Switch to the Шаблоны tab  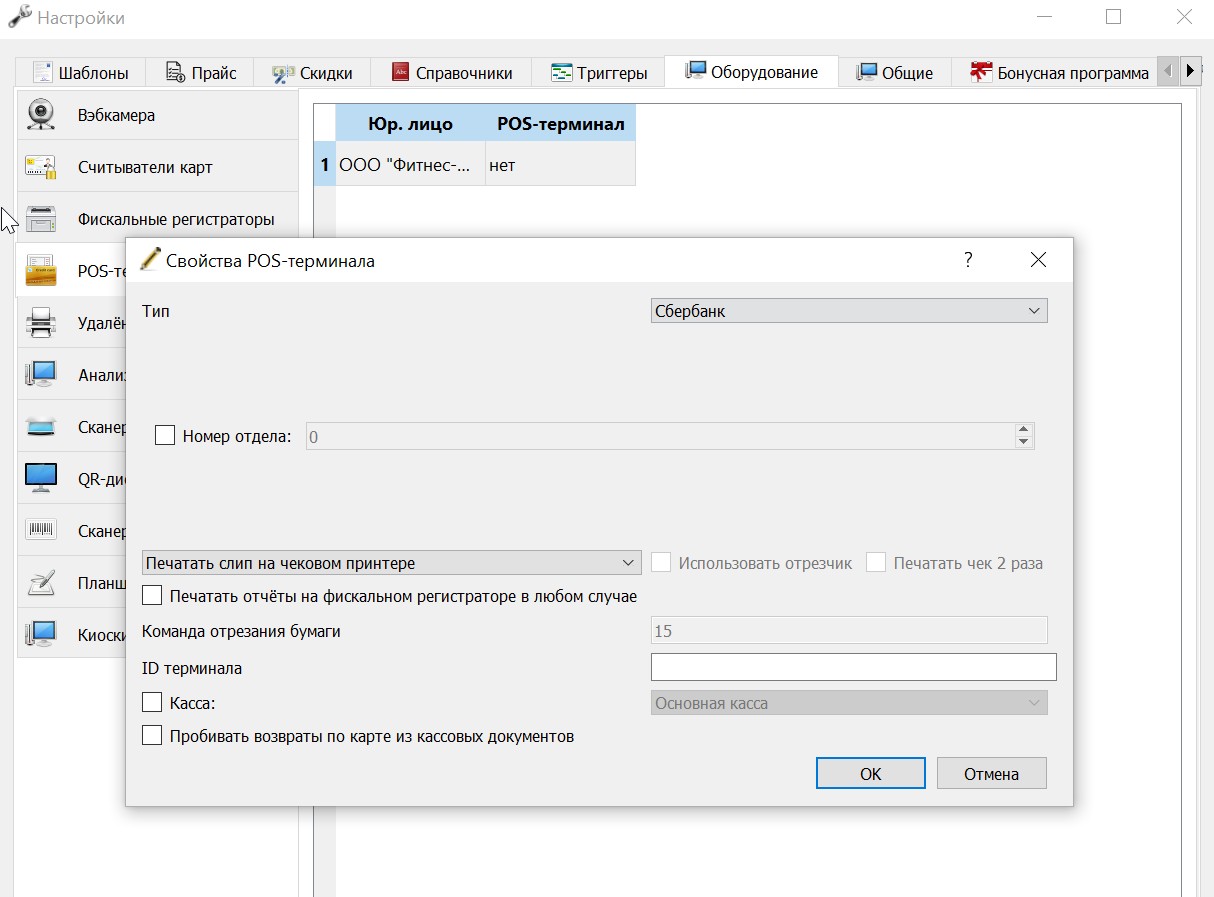point(81,72)
